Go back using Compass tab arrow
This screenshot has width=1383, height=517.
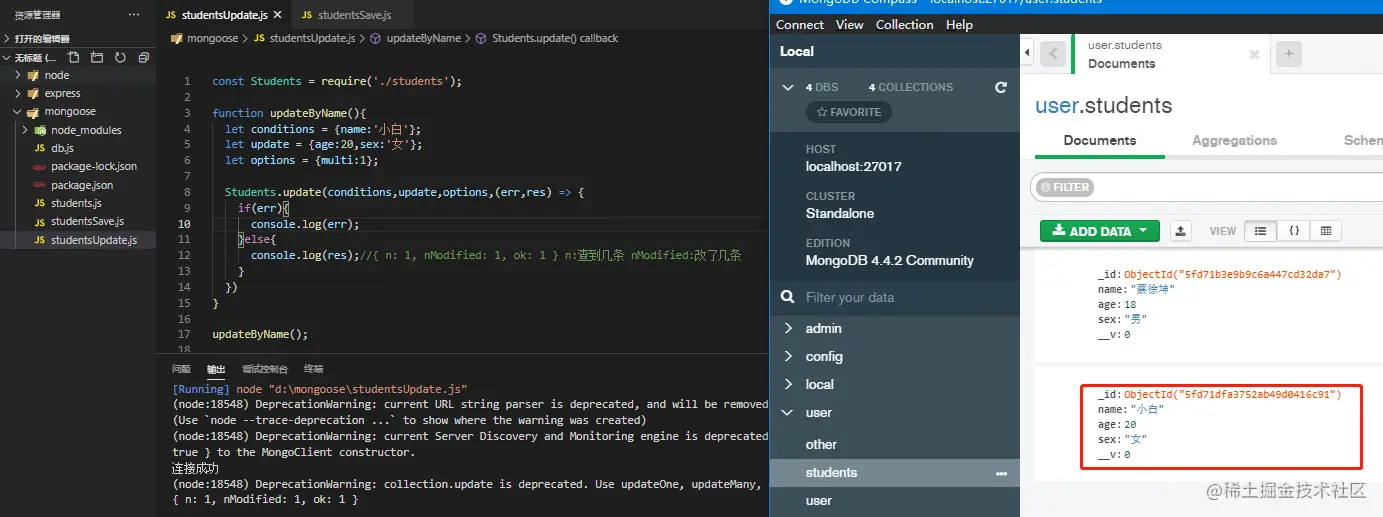click(1052, 54)
